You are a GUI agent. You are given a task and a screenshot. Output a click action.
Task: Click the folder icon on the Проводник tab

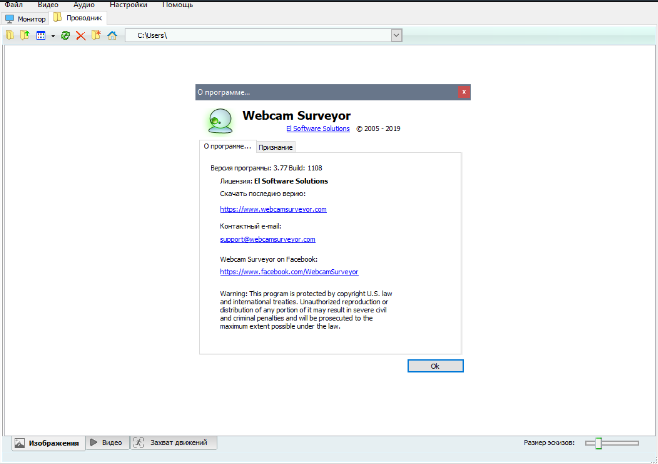pos(57,18)
